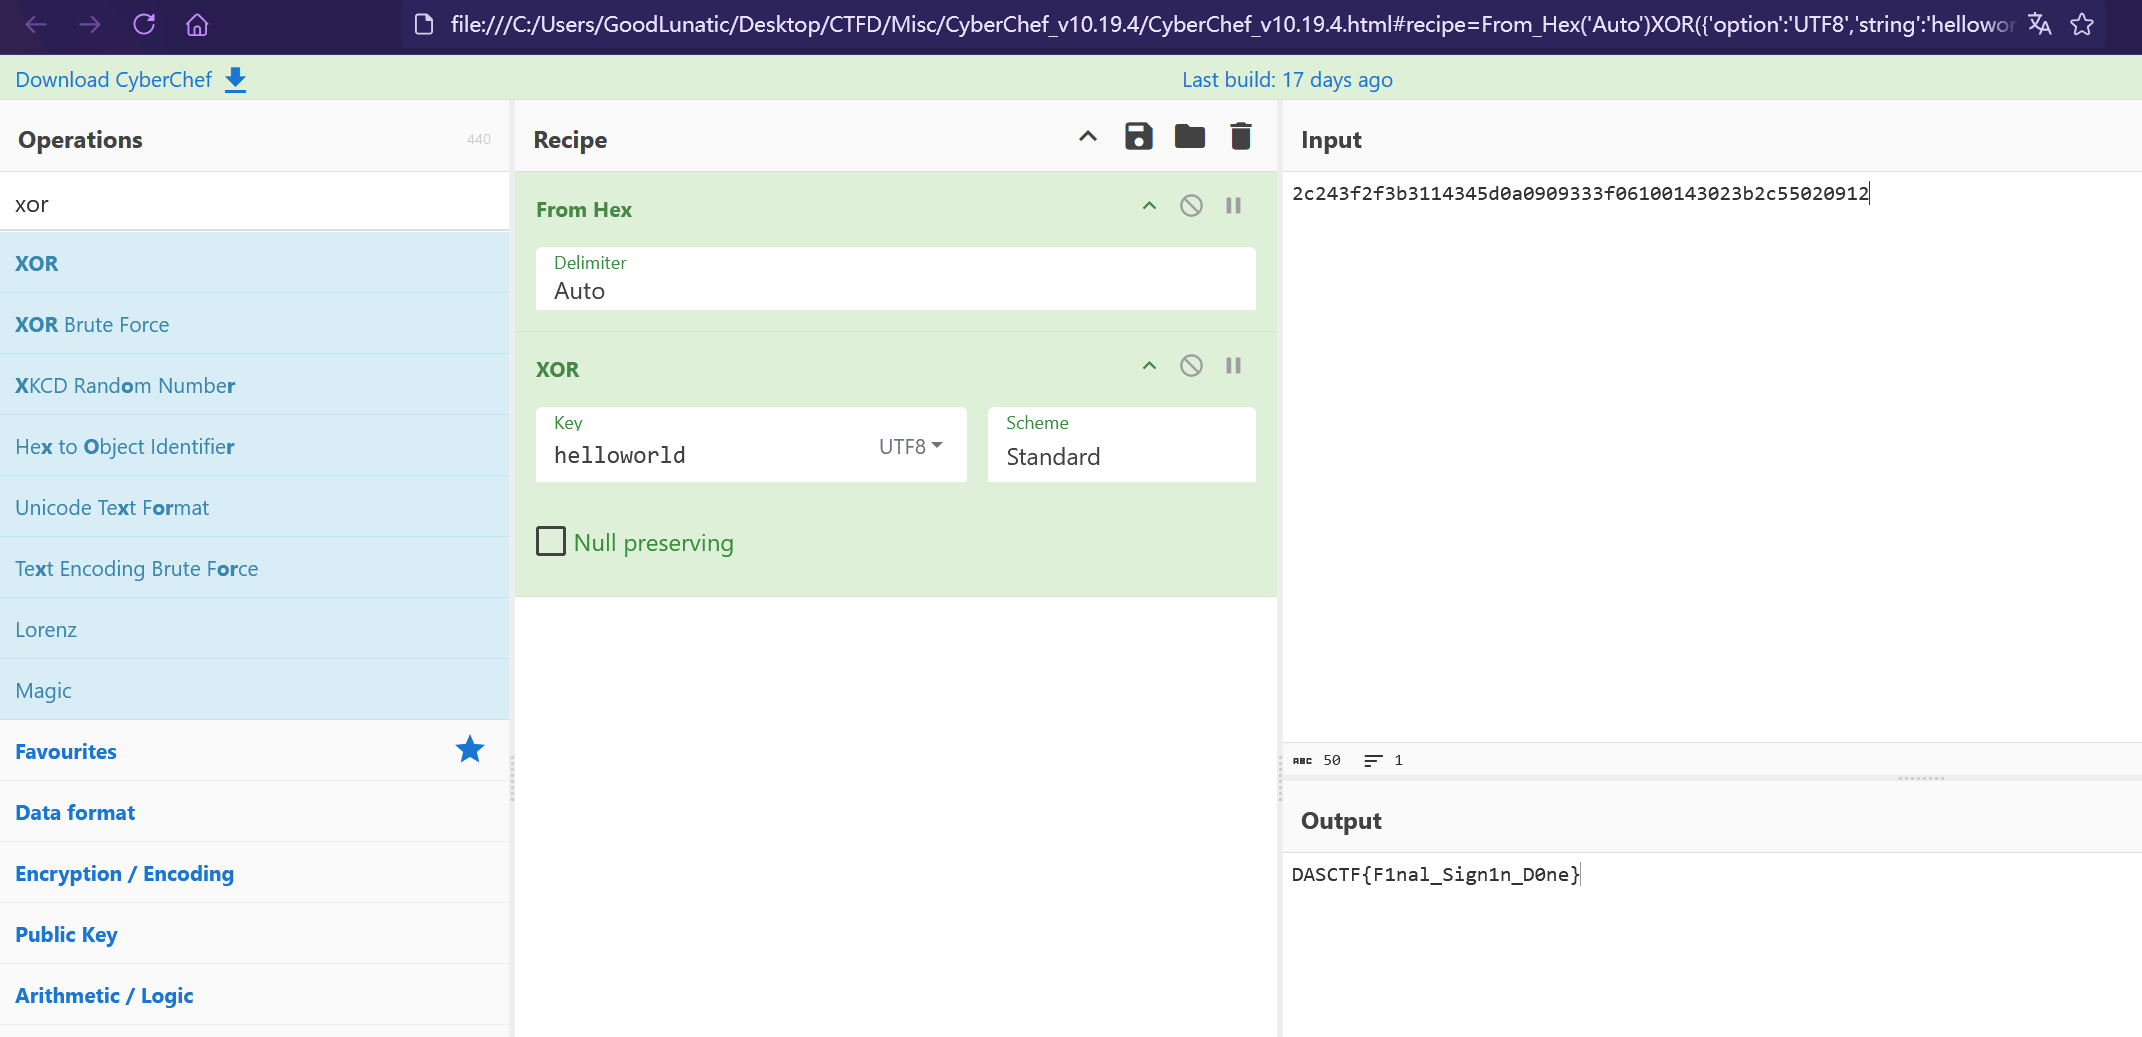Select the XKCD Random Number operation
The width and height of the screenshot is (2142, 1037).
255,385
